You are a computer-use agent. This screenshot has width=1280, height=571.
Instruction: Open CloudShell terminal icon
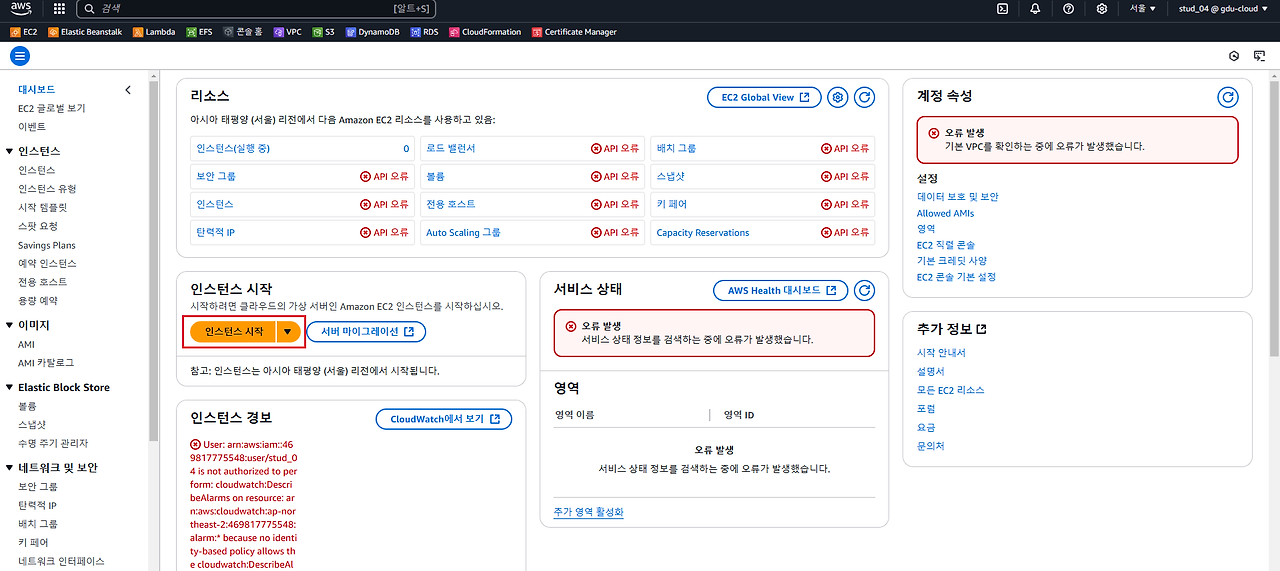pyautogui.click(x=1003, y=8)
